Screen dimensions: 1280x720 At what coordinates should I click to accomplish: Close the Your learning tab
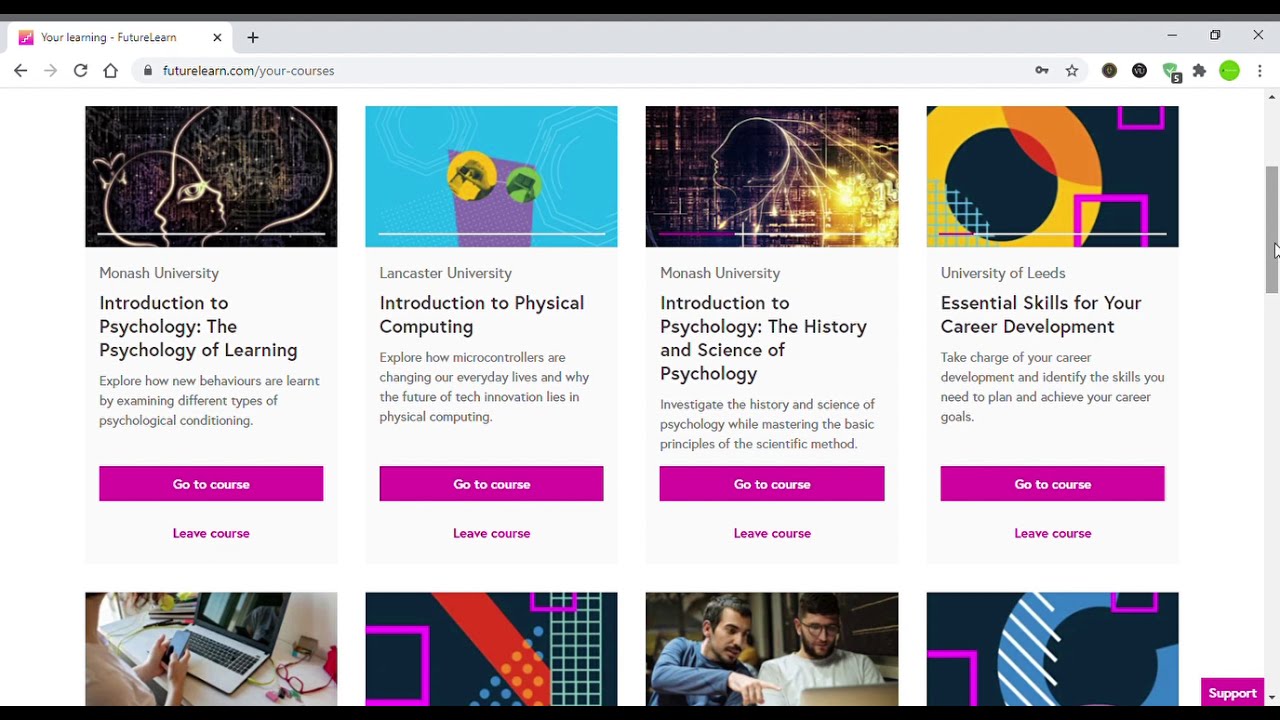217,38
